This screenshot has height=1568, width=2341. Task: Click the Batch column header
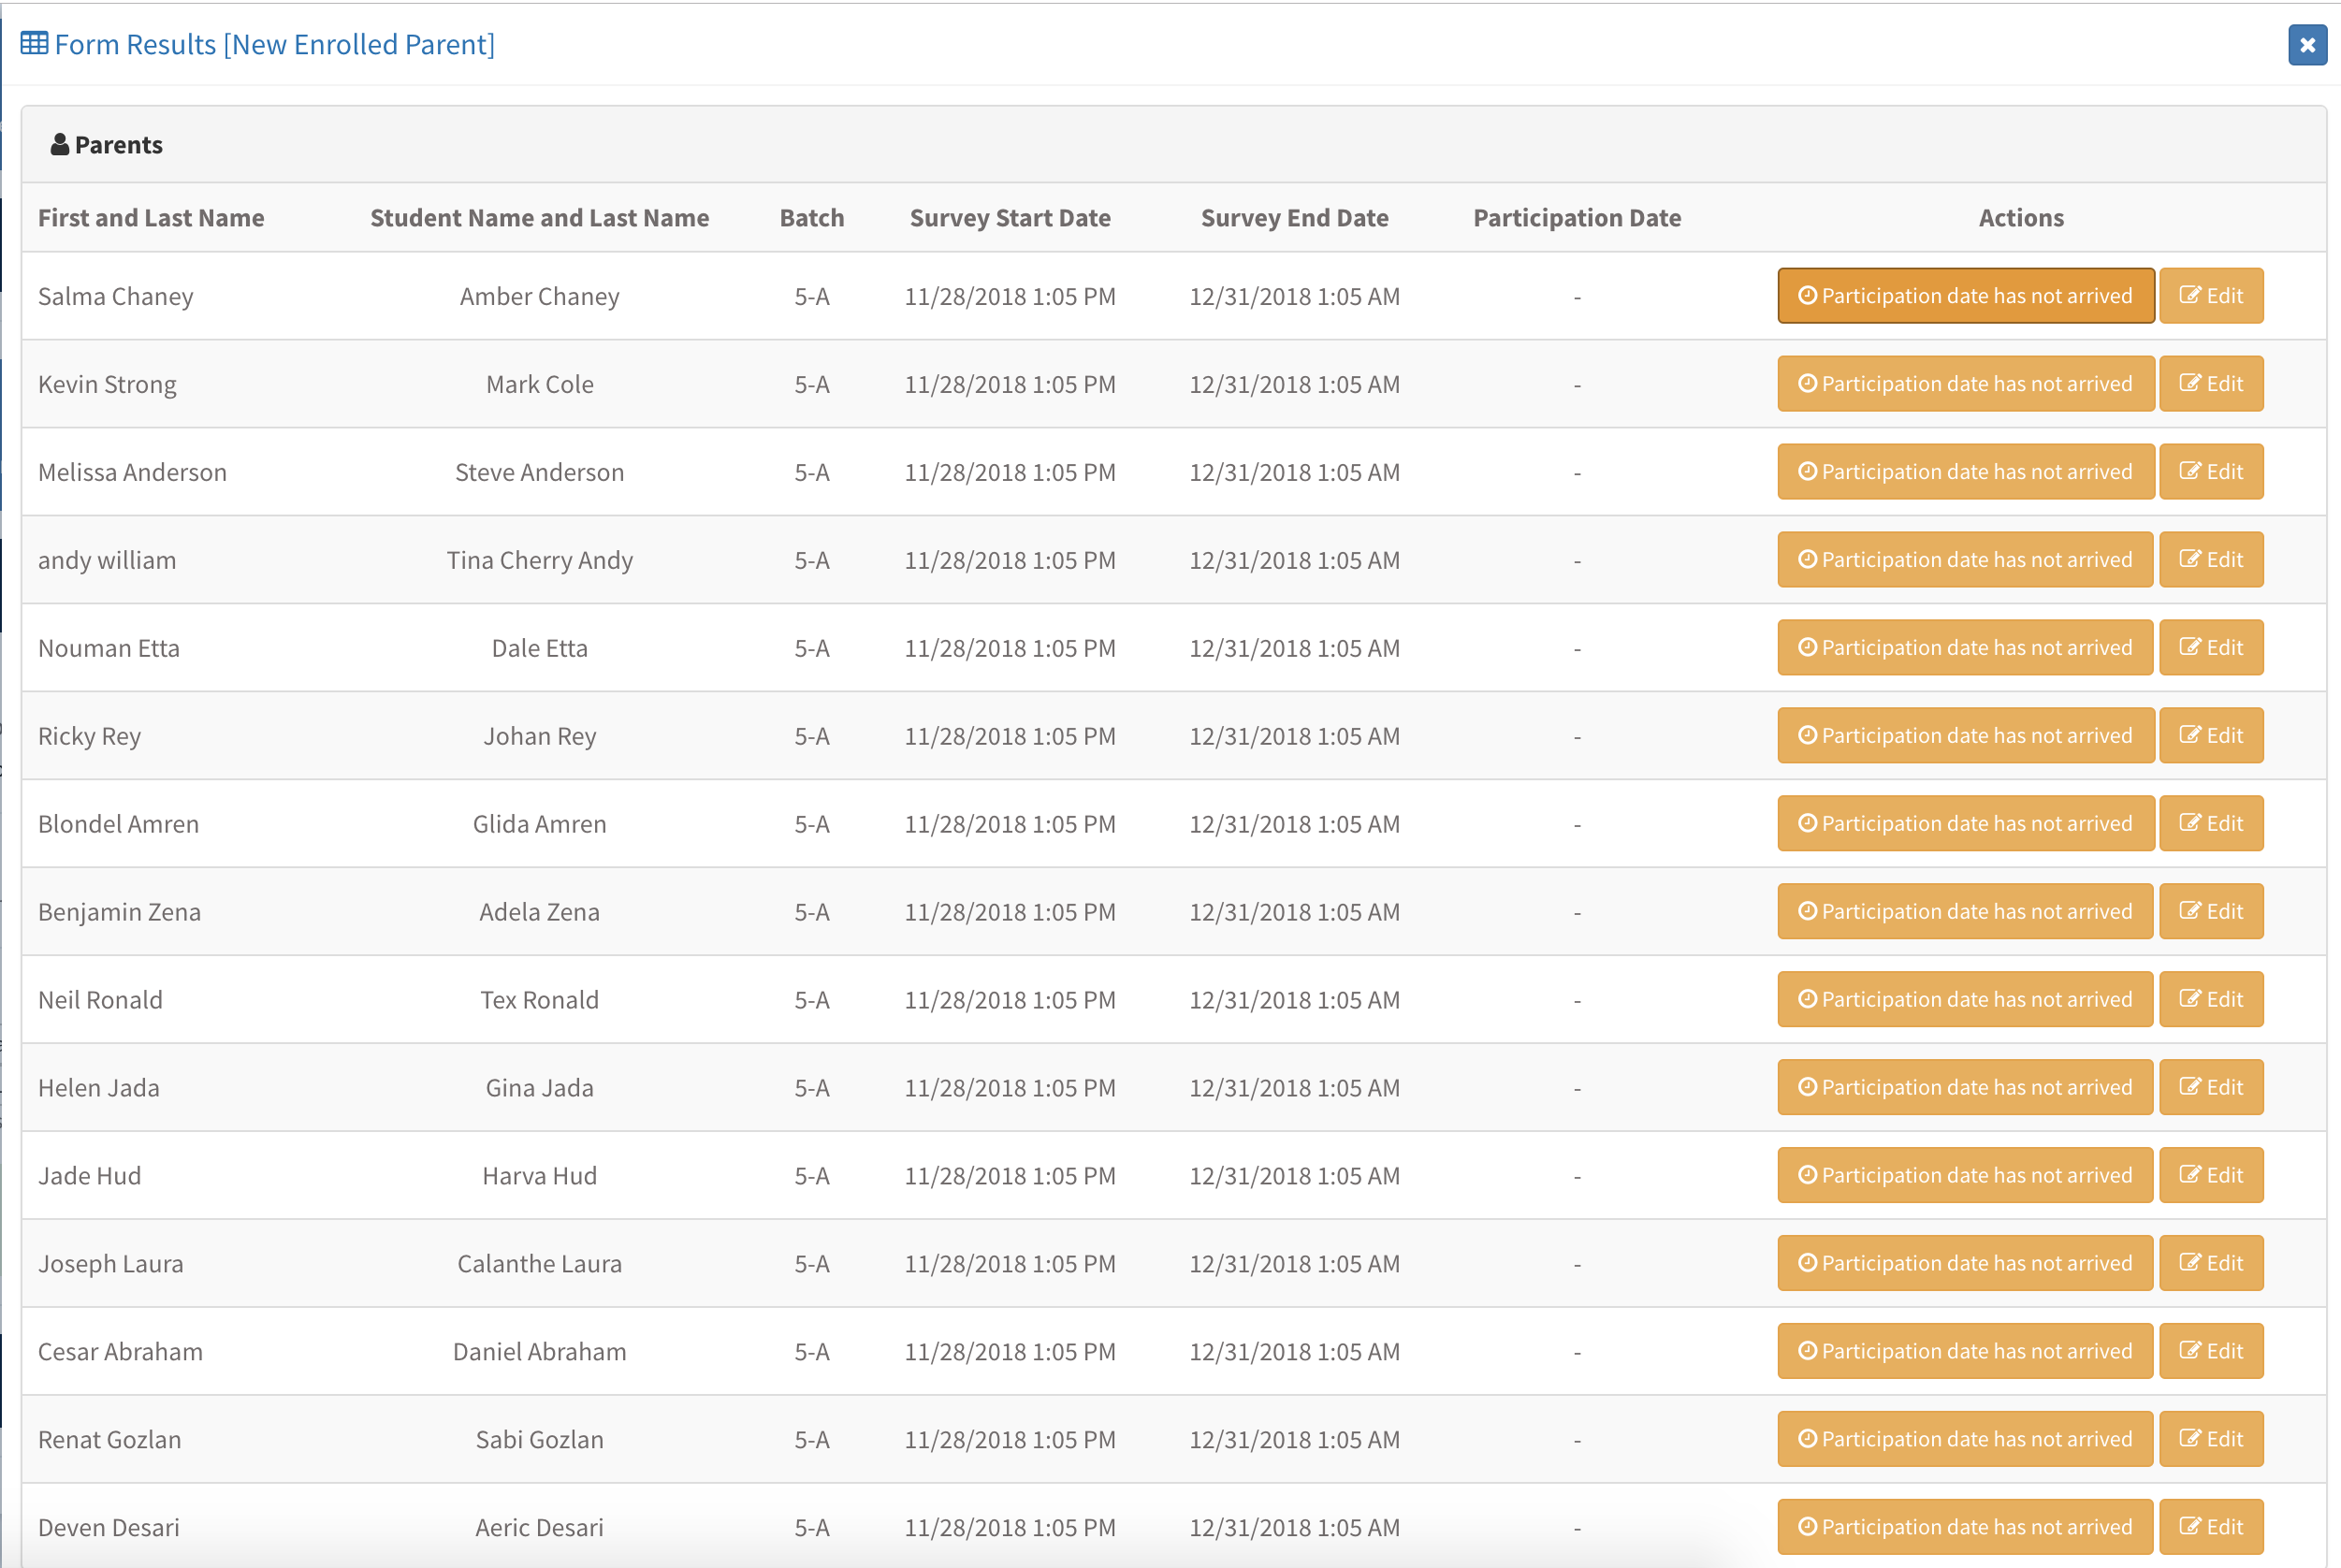tap(812, 218)
